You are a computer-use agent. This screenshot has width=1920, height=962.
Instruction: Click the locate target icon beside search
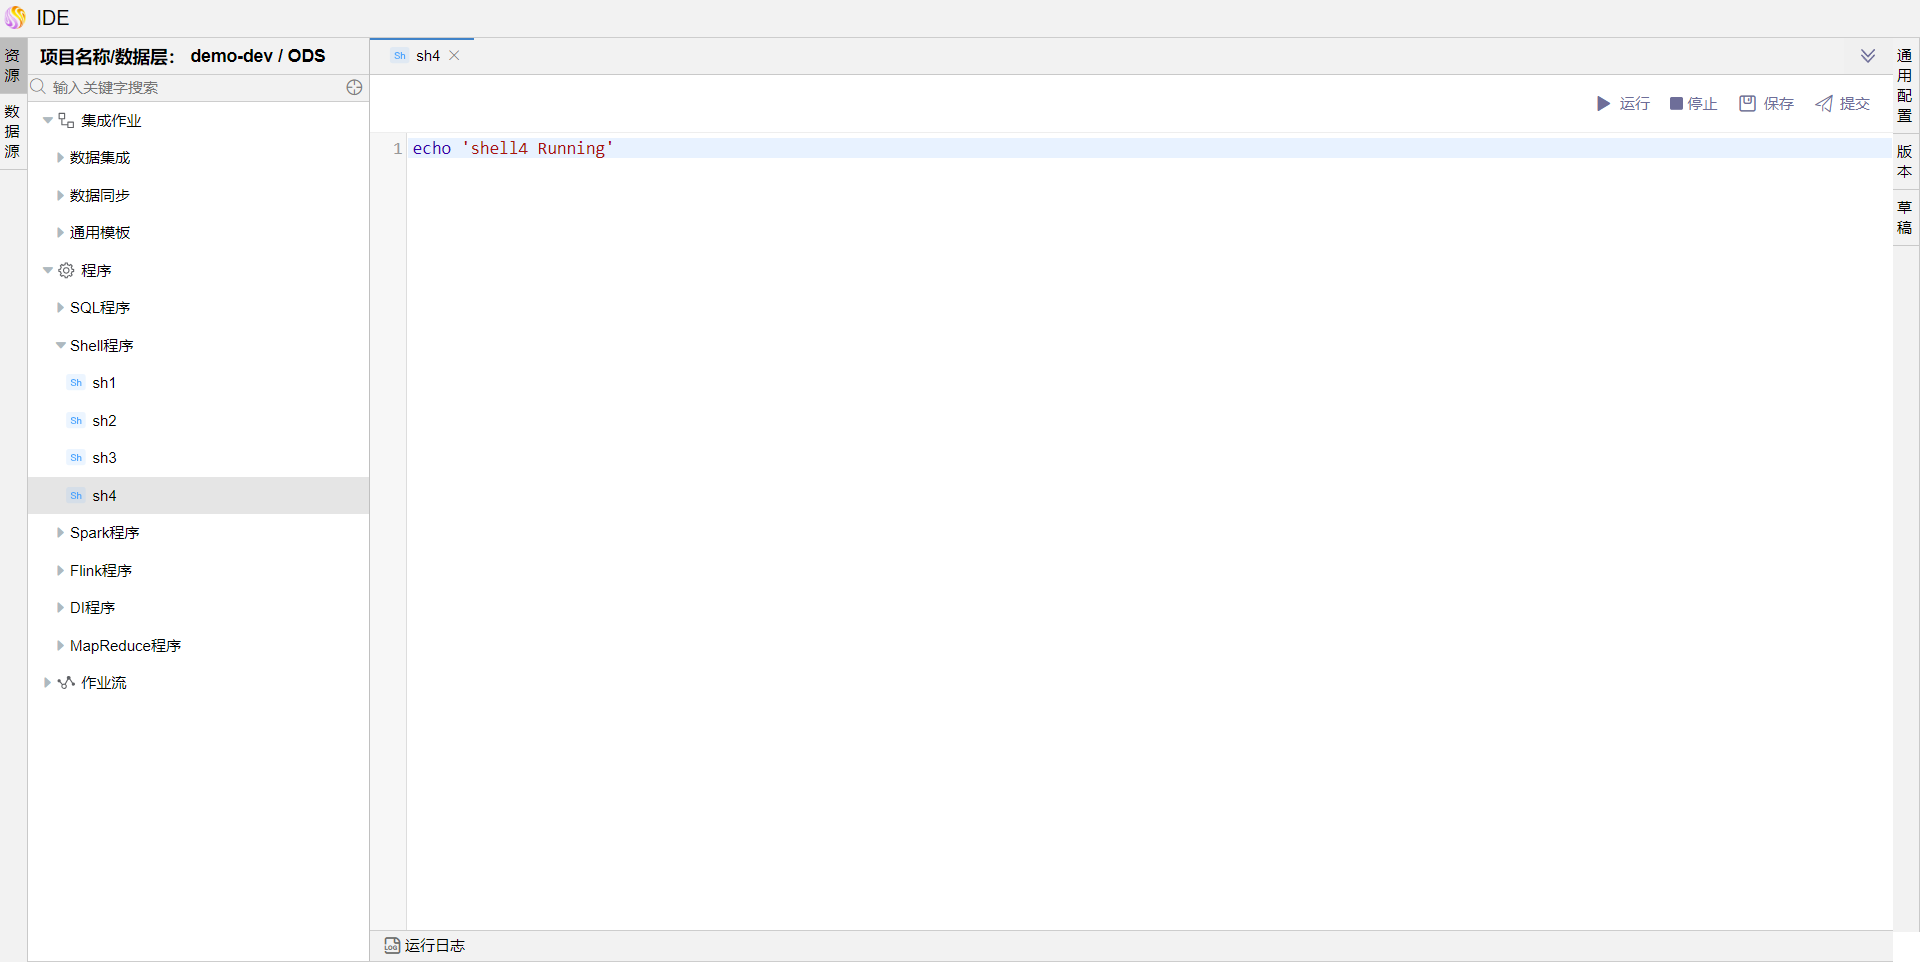click(x=354, y=88)
